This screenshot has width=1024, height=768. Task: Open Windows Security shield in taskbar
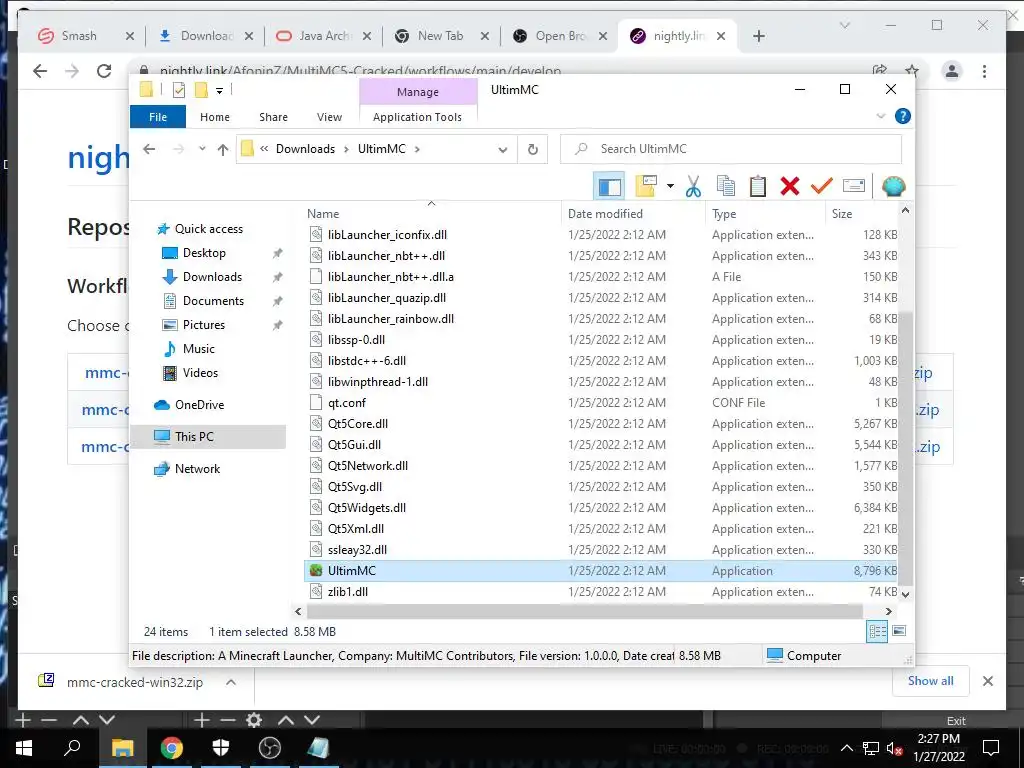click(221, 748)
